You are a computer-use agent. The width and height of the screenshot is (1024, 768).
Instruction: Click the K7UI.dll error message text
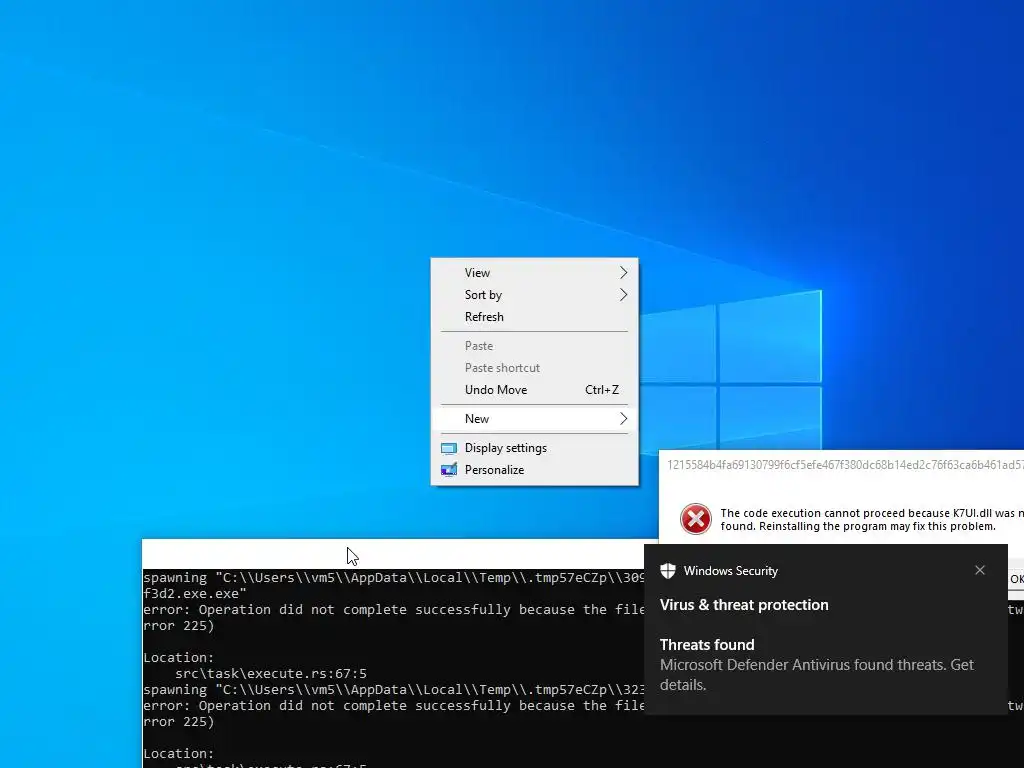click(872, 520)
